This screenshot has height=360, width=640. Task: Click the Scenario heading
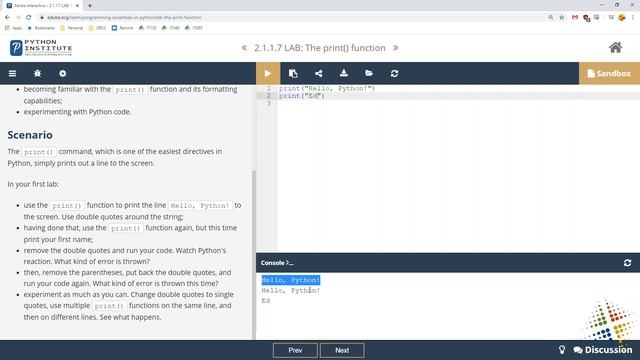(x=30, y=135)
